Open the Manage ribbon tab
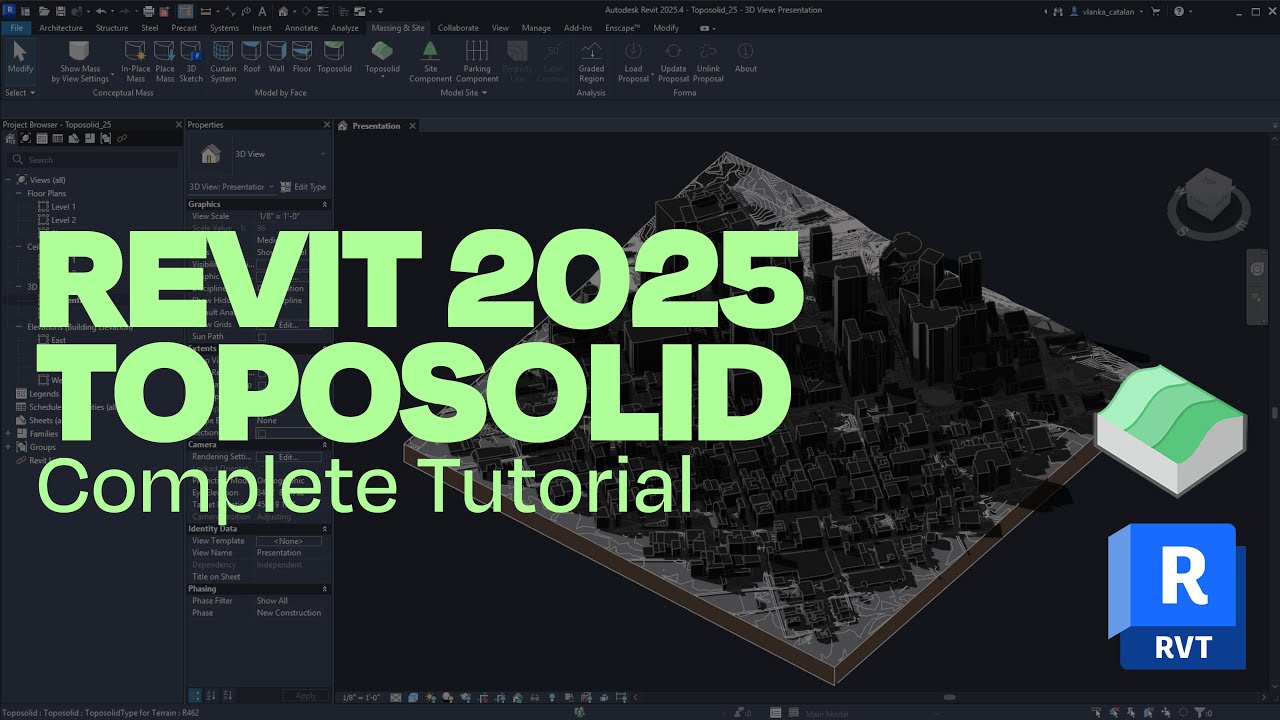This screenshot has height=720, width=1280. (x=536, y=28)
